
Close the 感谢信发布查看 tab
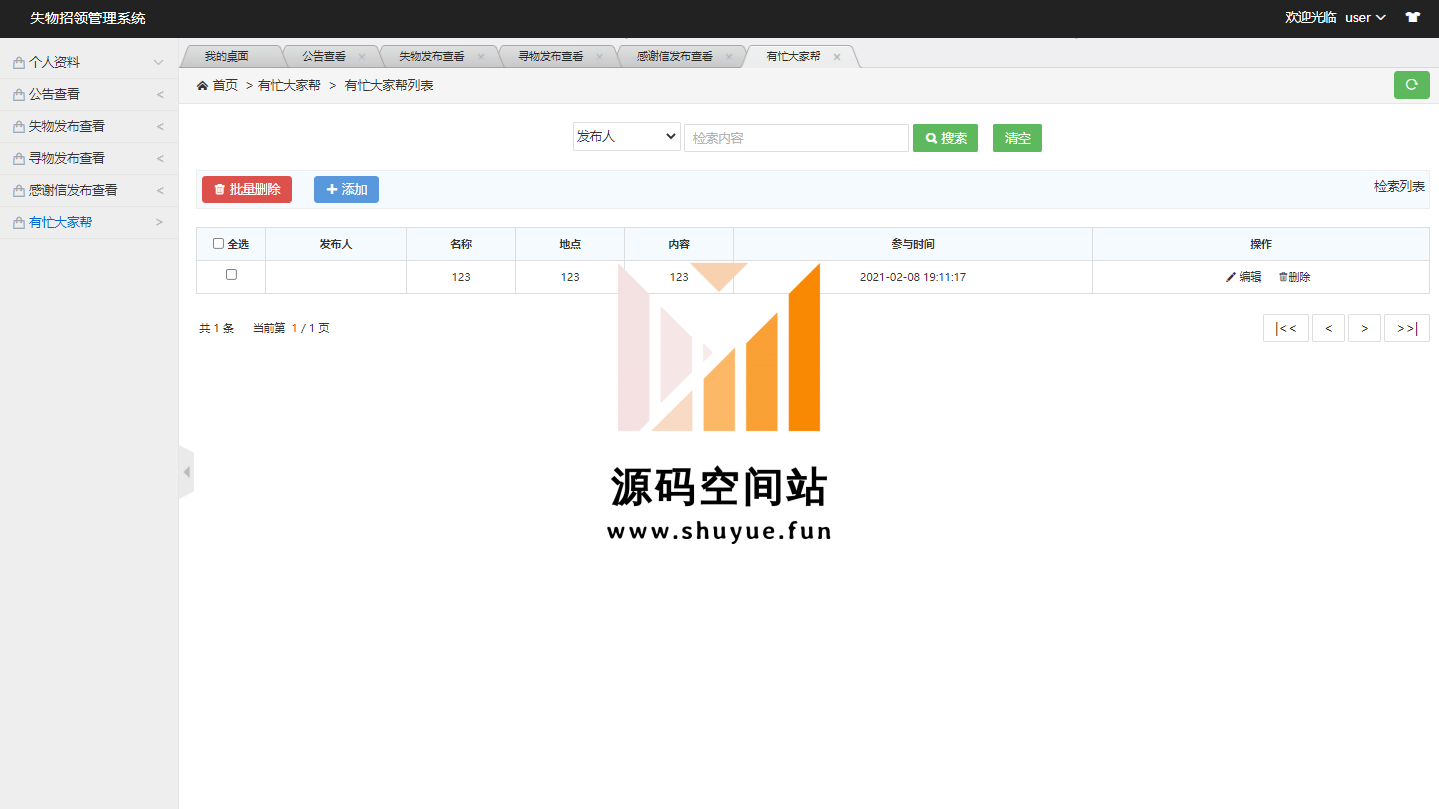tap(729, 57)
